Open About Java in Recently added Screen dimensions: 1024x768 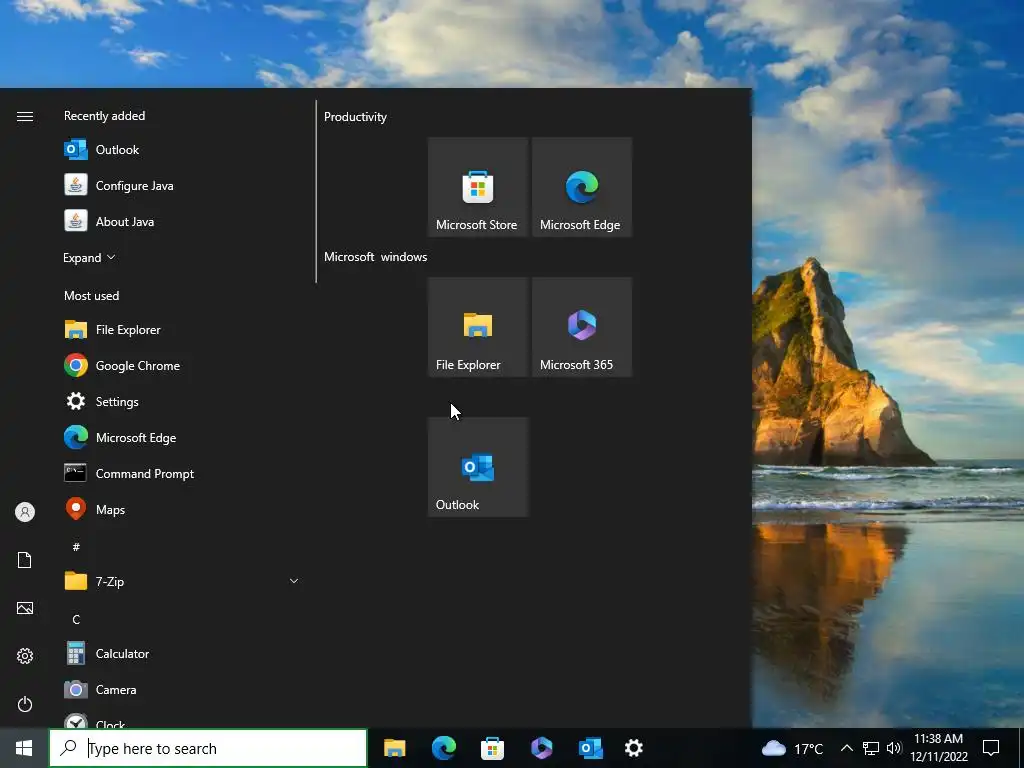(x=180, y=221)
